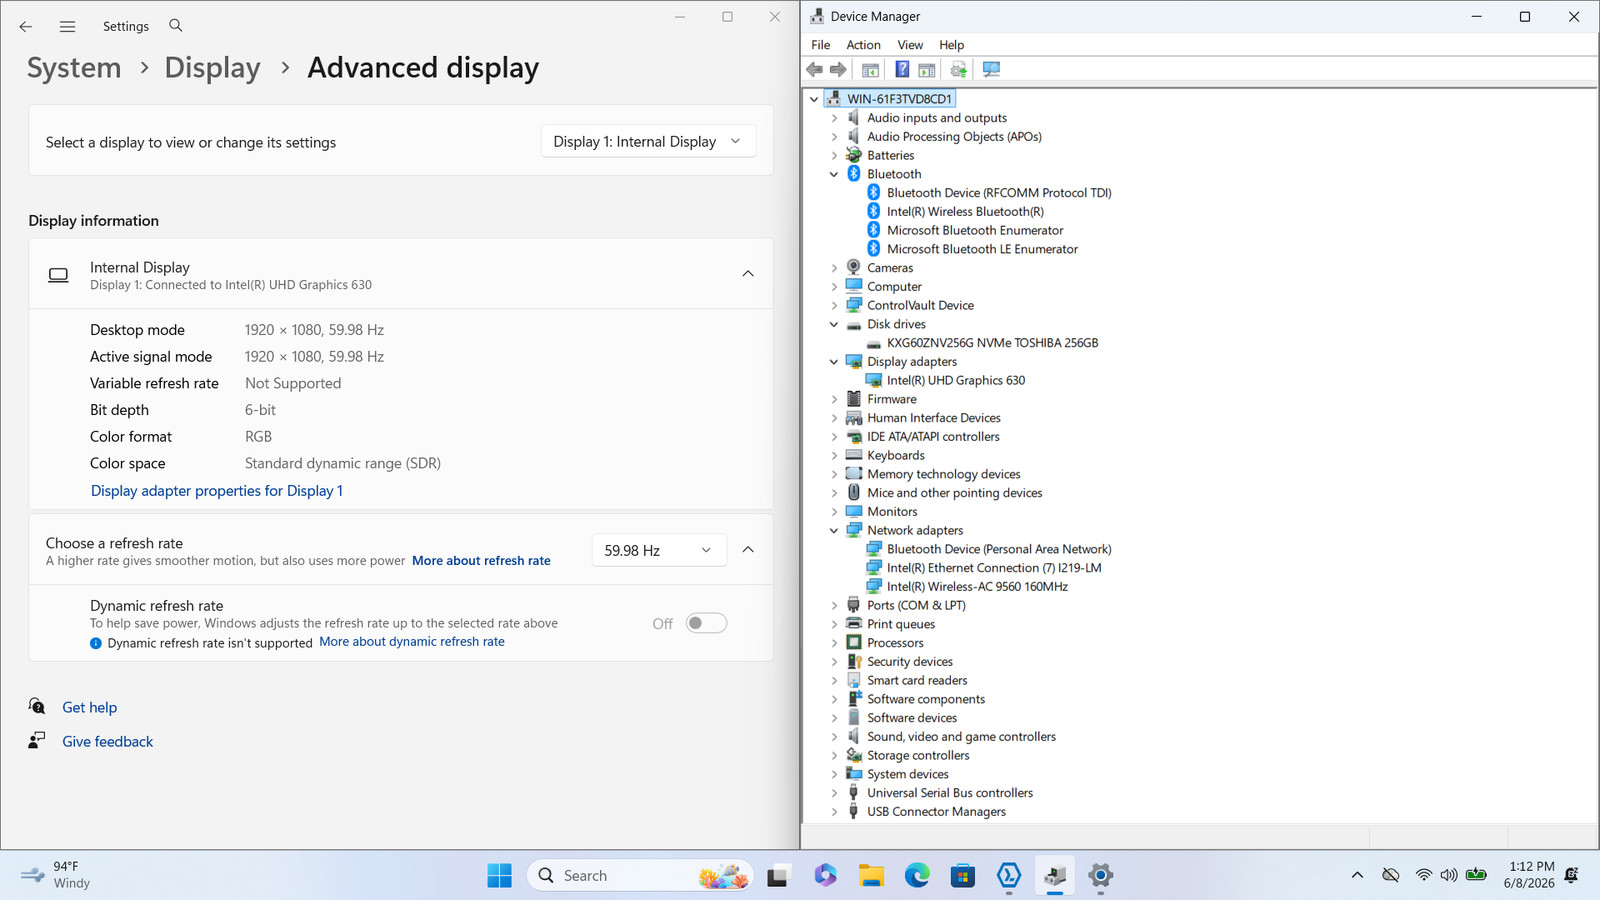Expand the Universal Serial Bus controllers node
Viewport: 1600px width, 900px height.
click(834, 793)
